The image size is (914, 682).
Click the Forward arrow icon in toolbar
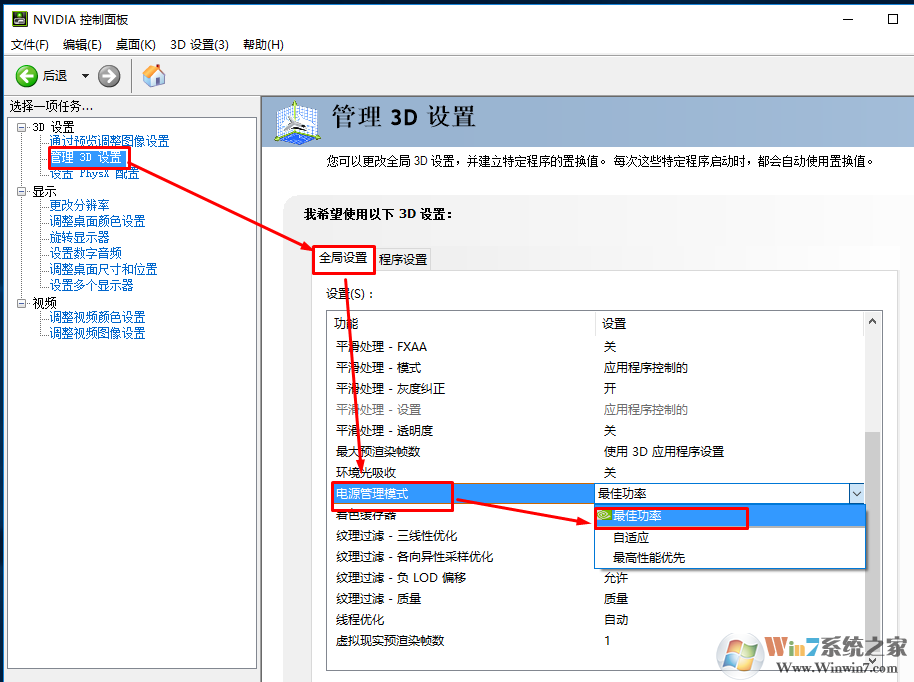click(109, 76)
